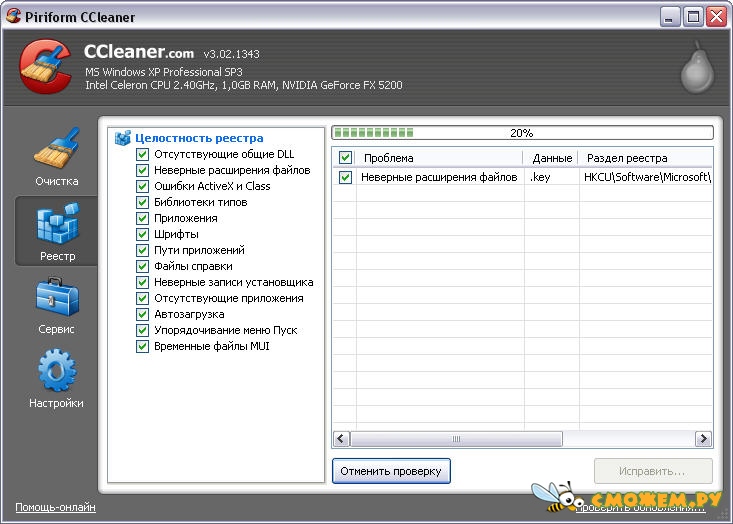
Task: Click the scan progress bar at 20%
Action: [522, 133]
